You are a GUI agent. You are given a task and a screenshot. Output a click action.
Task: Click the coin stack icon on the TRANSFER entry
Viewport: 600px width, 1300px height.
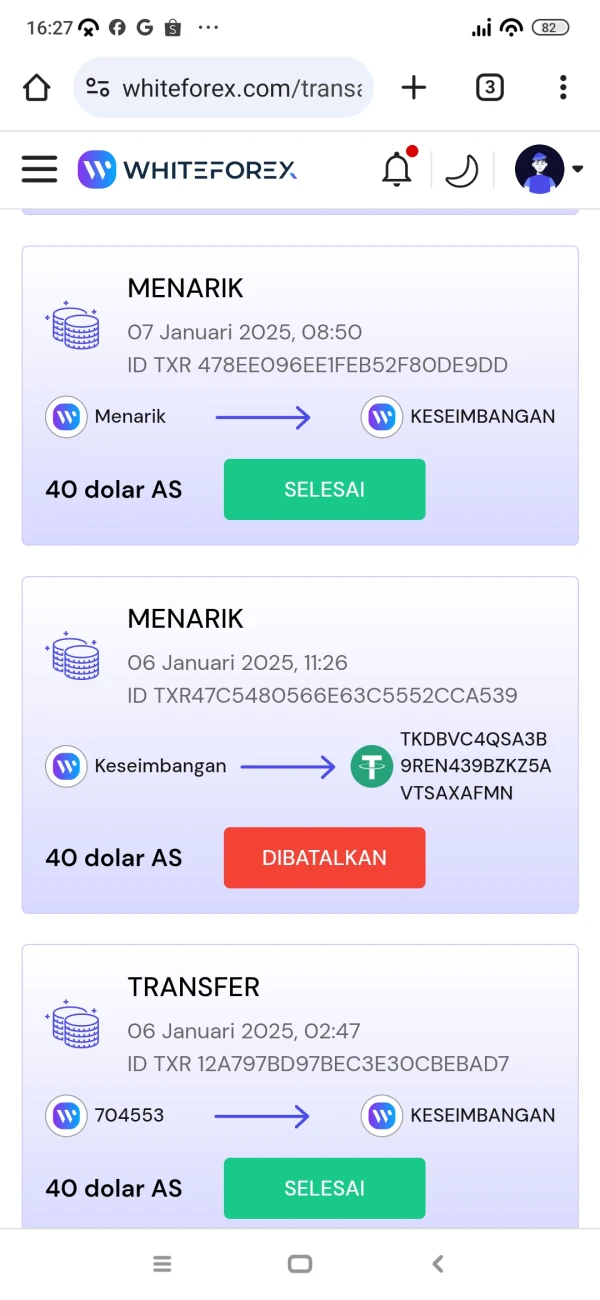coord(72,1025)
